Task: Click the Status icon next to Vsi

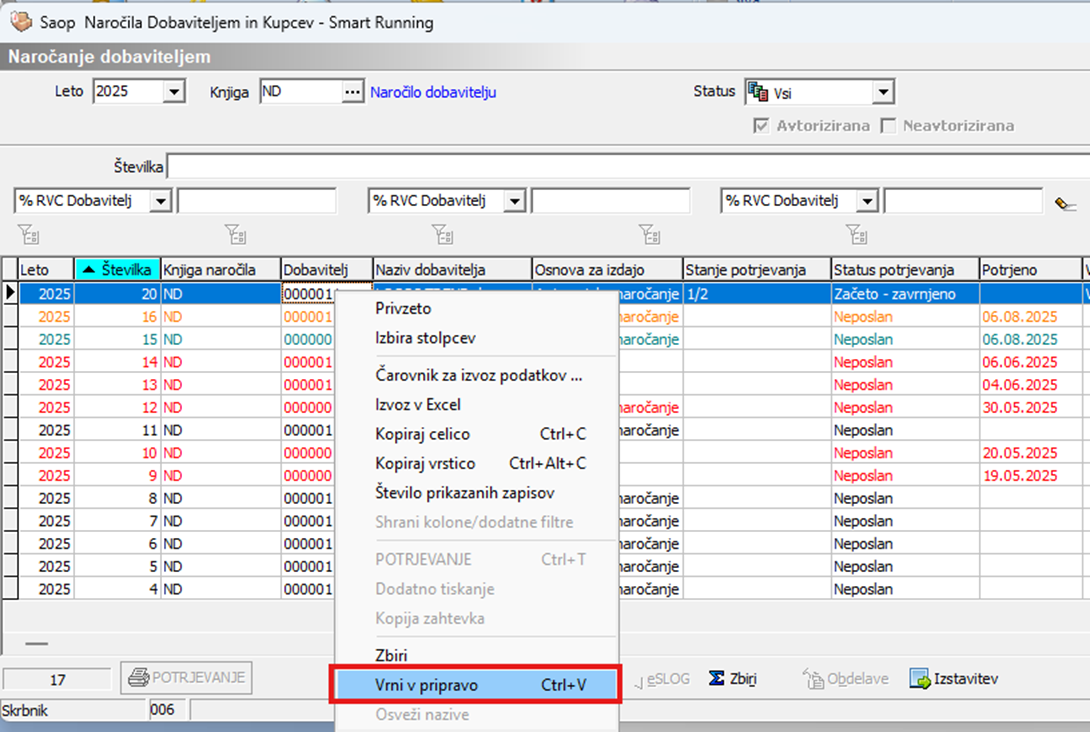Action: point(758,92)
